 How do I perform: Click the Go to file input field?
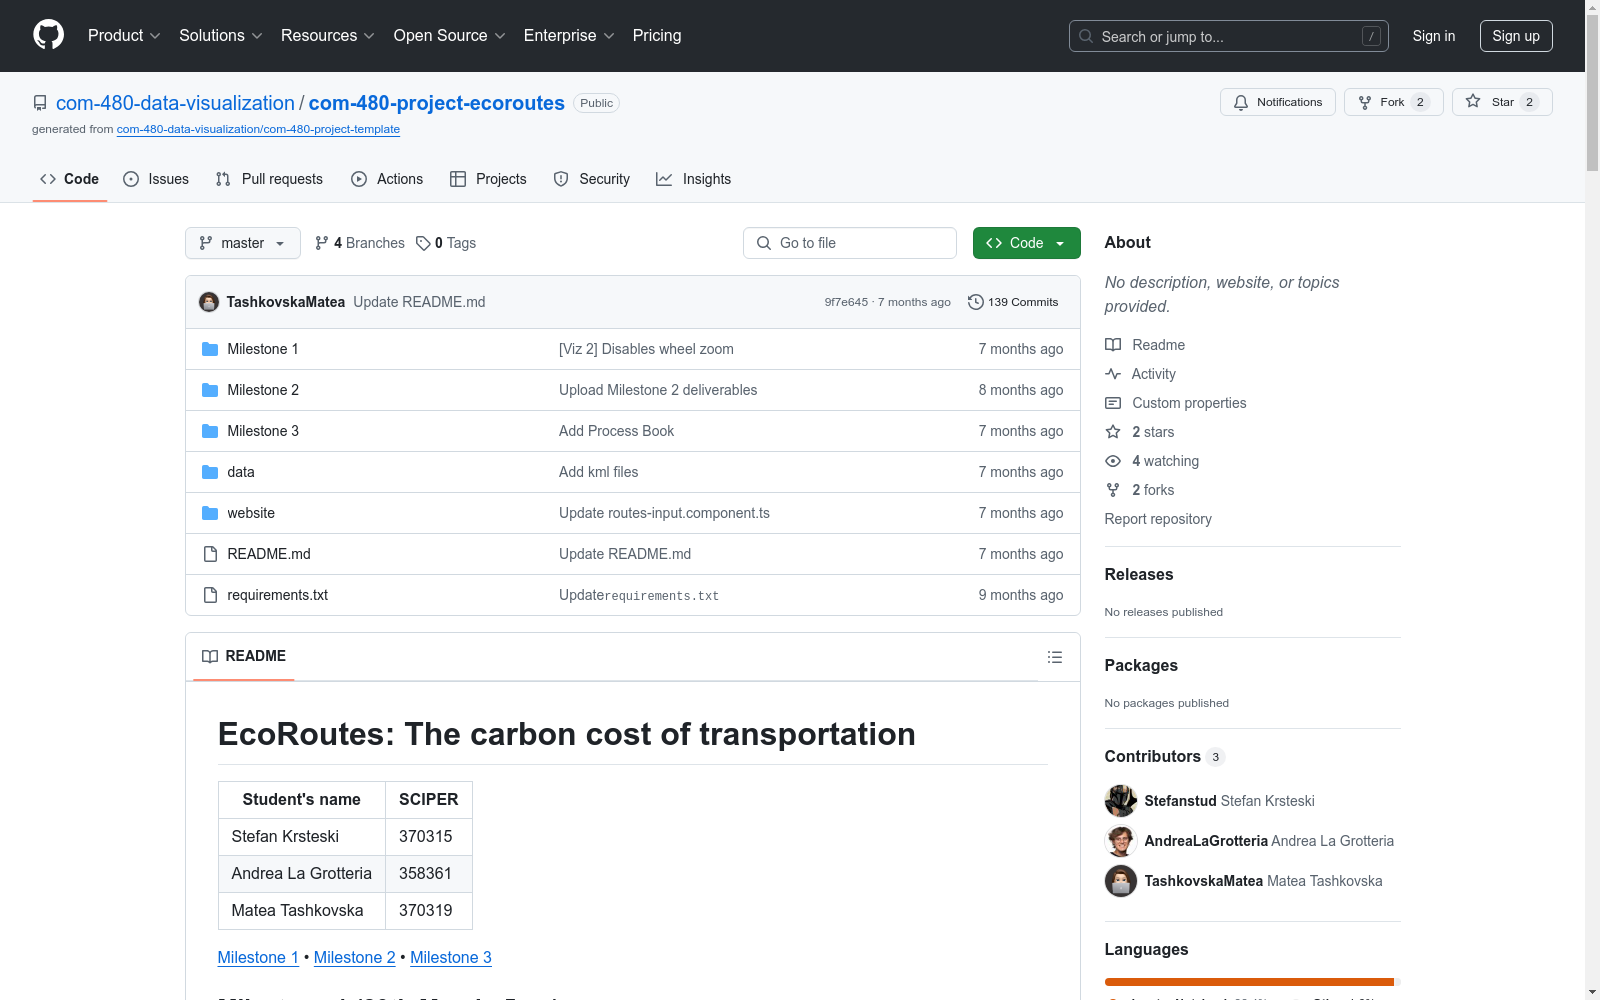(850, 243)
